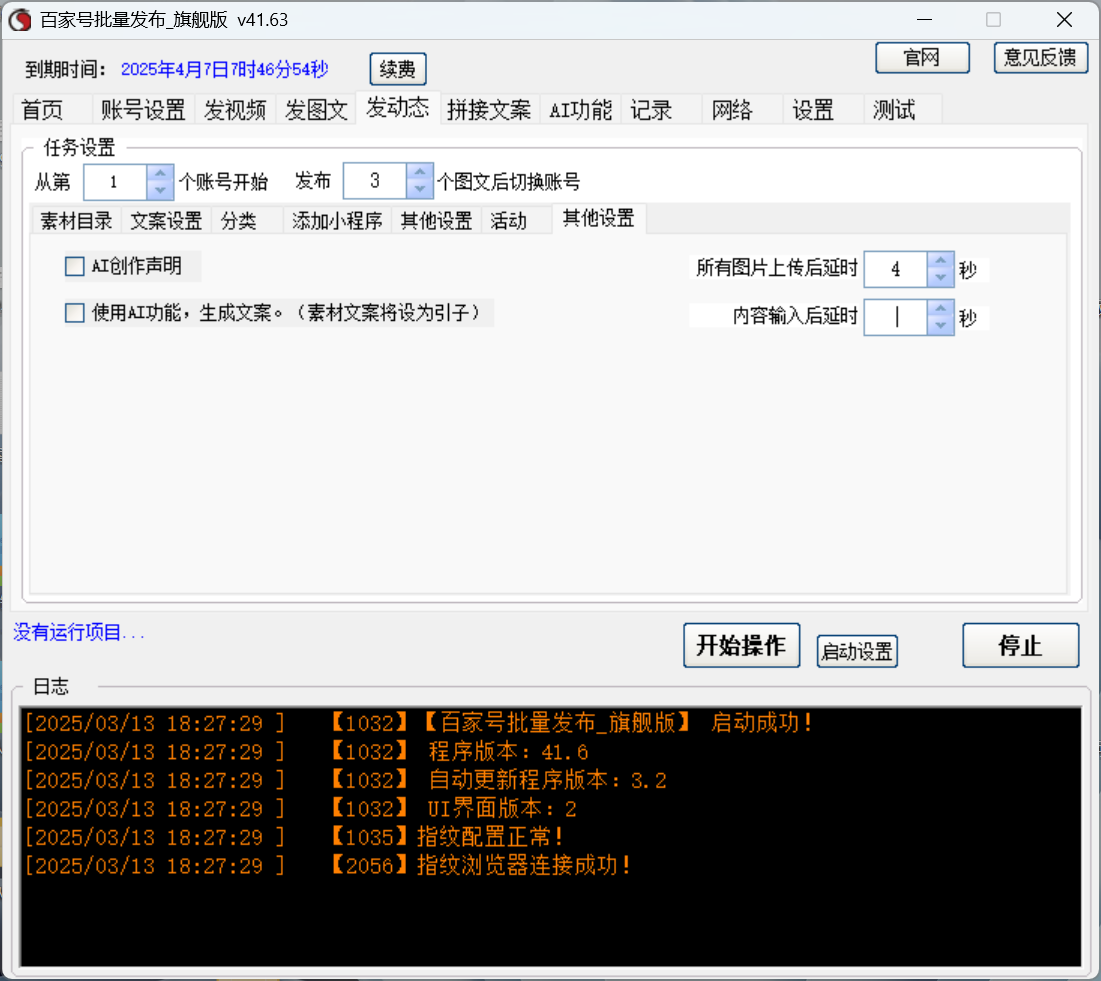Click the 停止 stop button

(x=1020, y=645)
